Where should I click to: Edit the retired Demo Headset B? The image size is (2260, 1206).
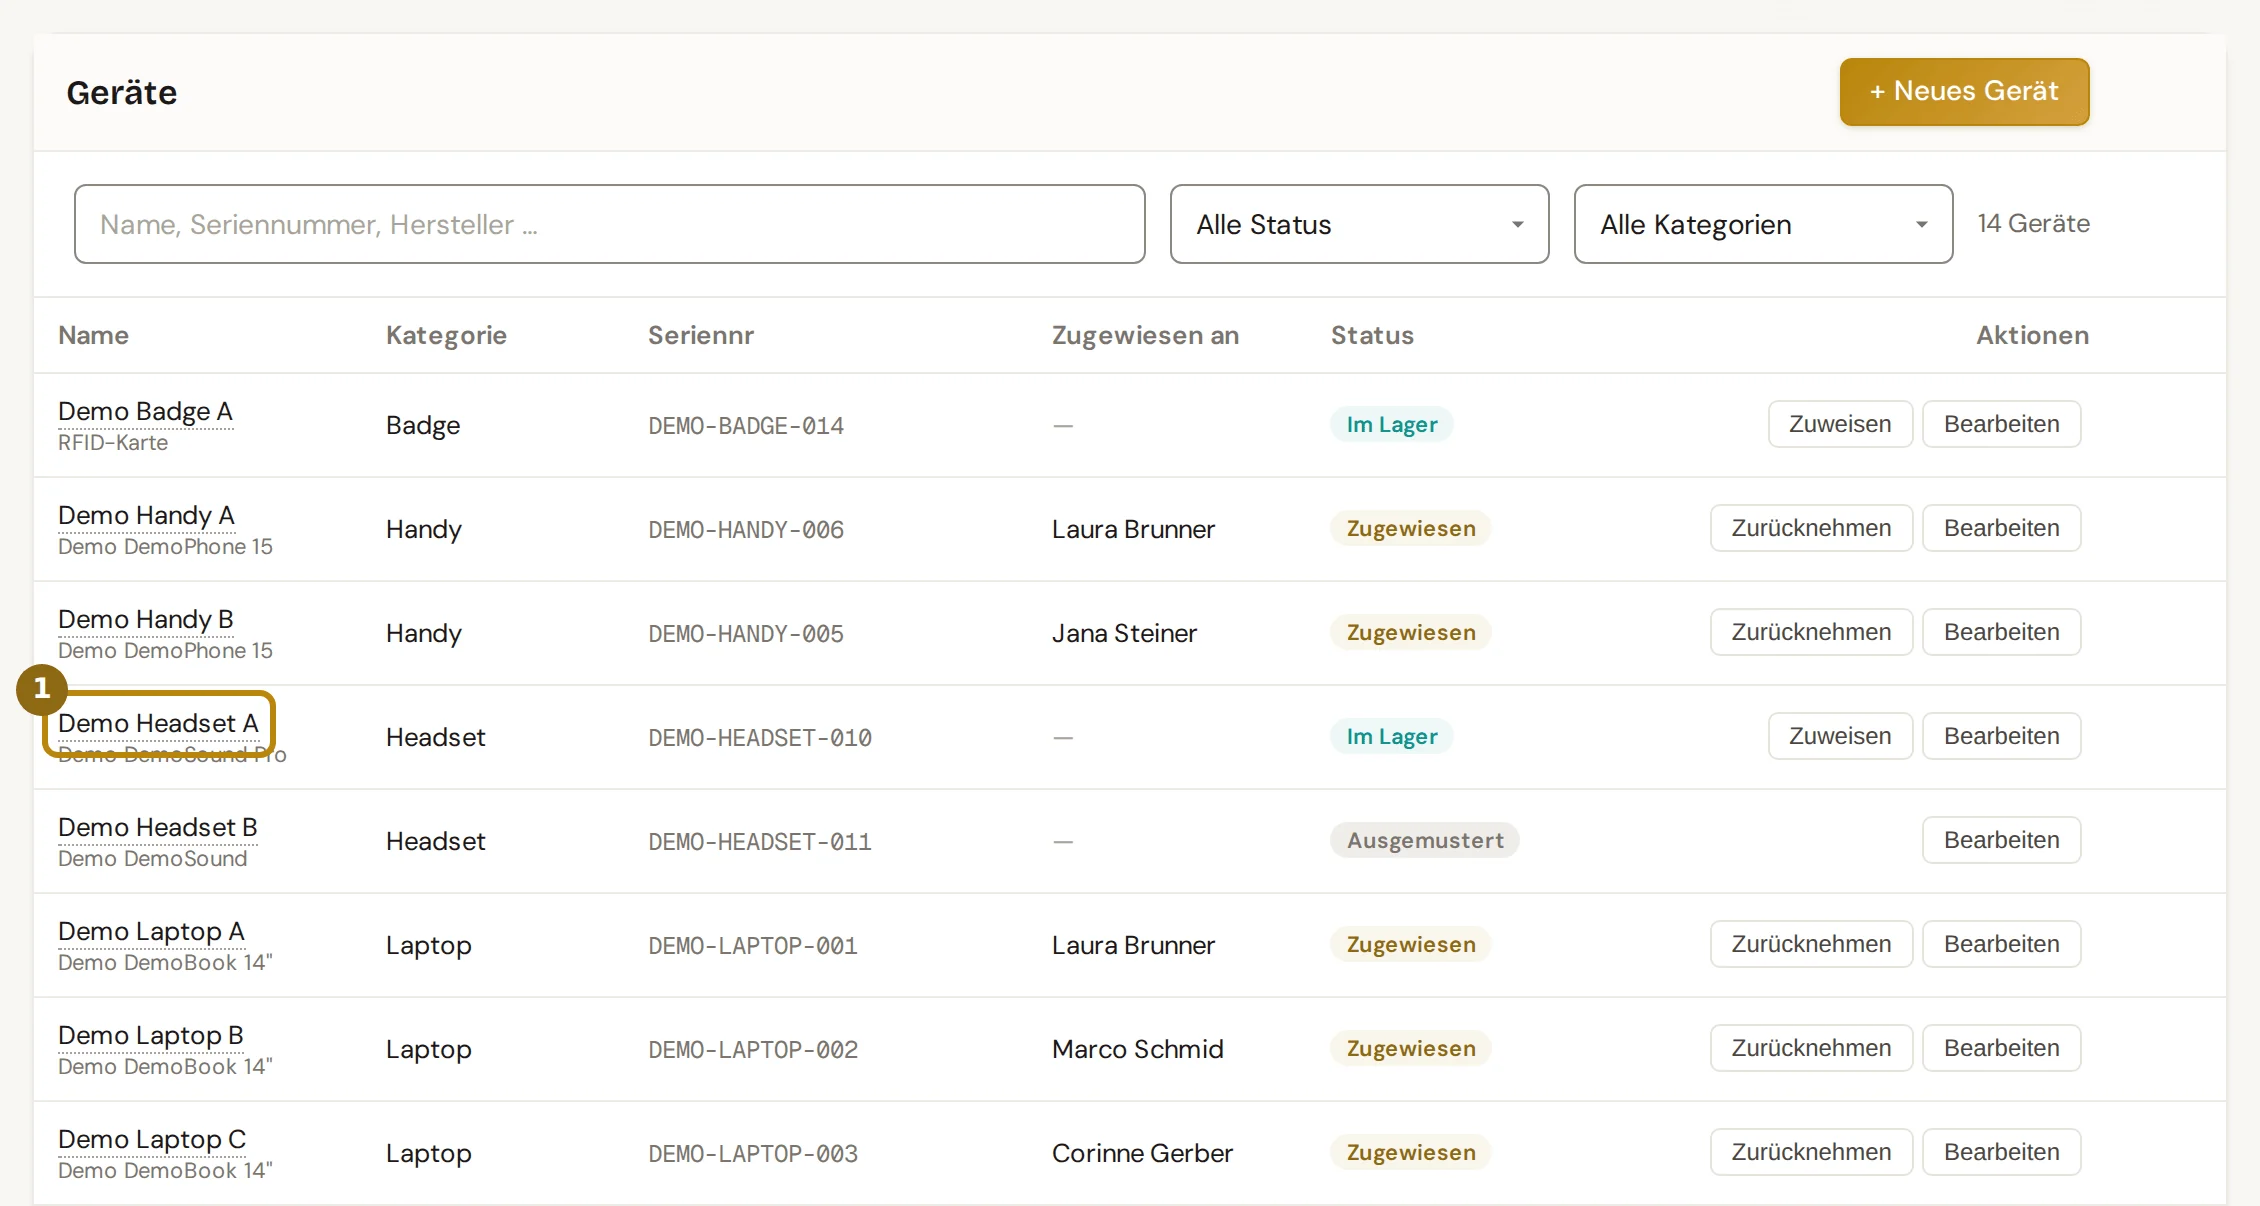coord(2001,840)
